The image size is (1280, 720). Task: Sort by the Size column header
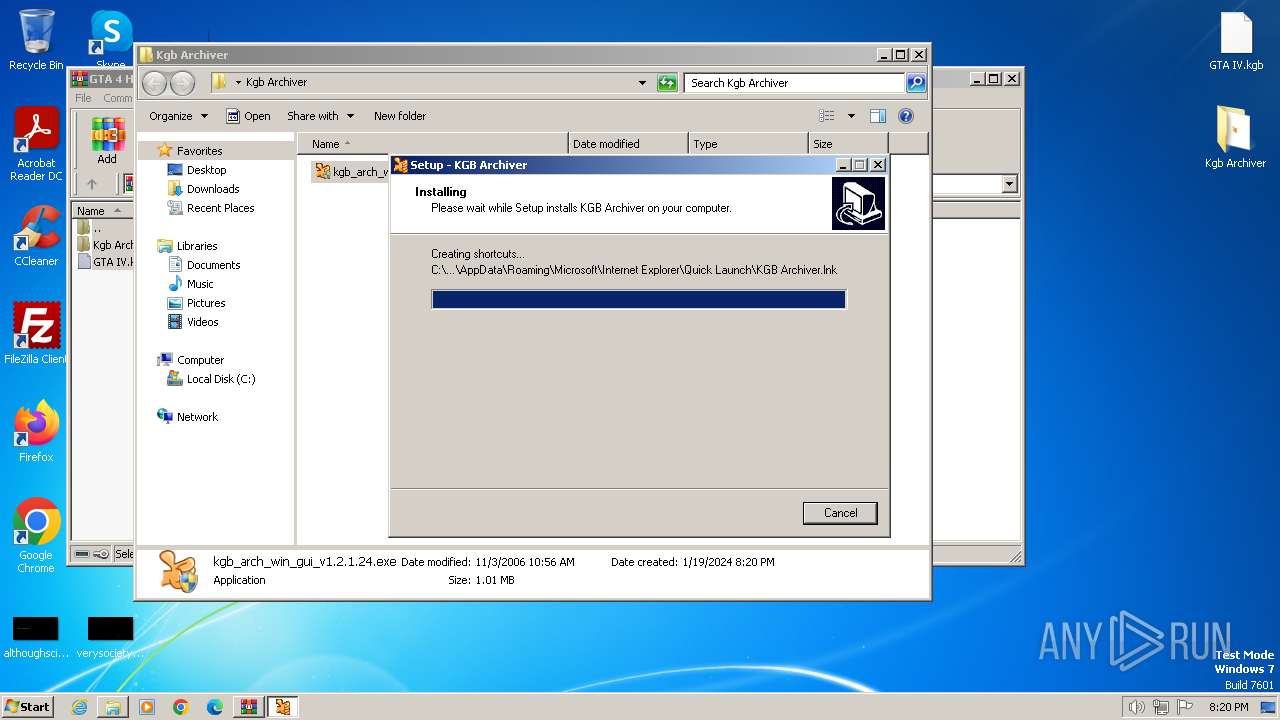tap(848, 144)
